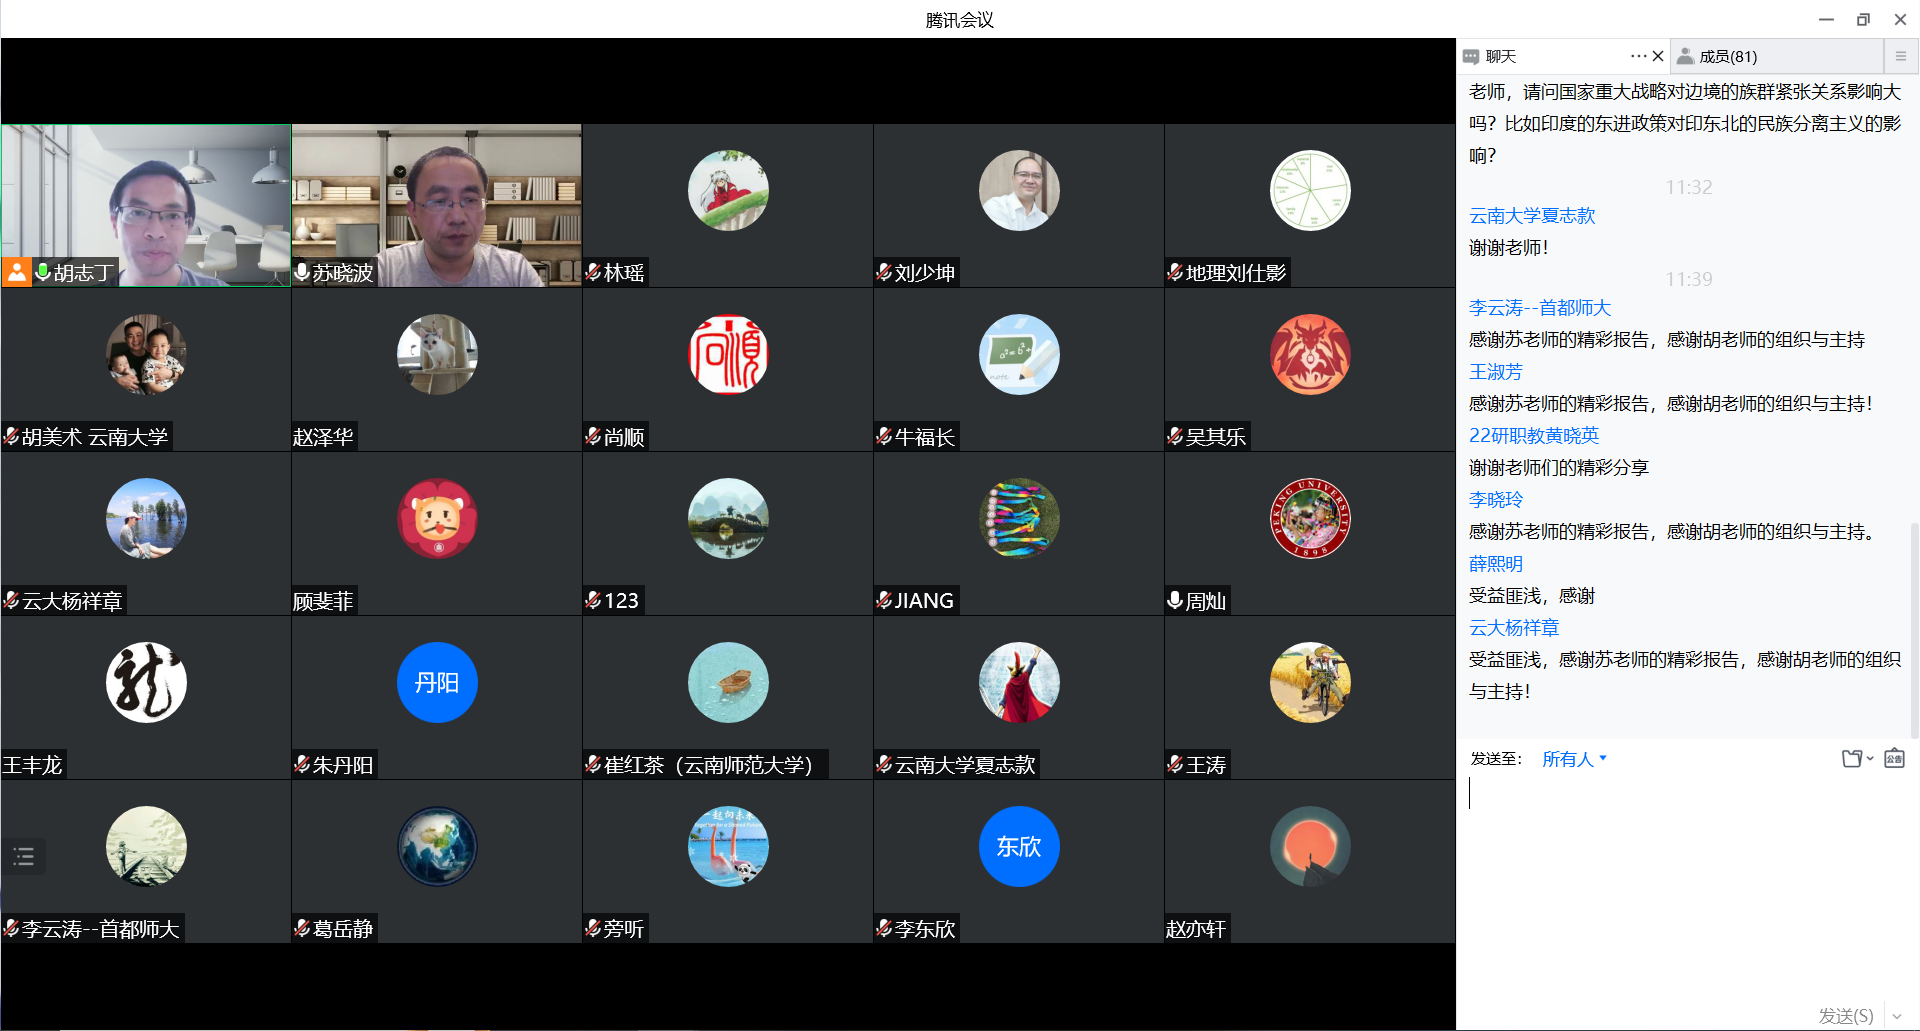1920x1031 pixels.
Task: Switch to the 成员(81) members tab
Action: pyautogui.click(x=1727, y=56)
